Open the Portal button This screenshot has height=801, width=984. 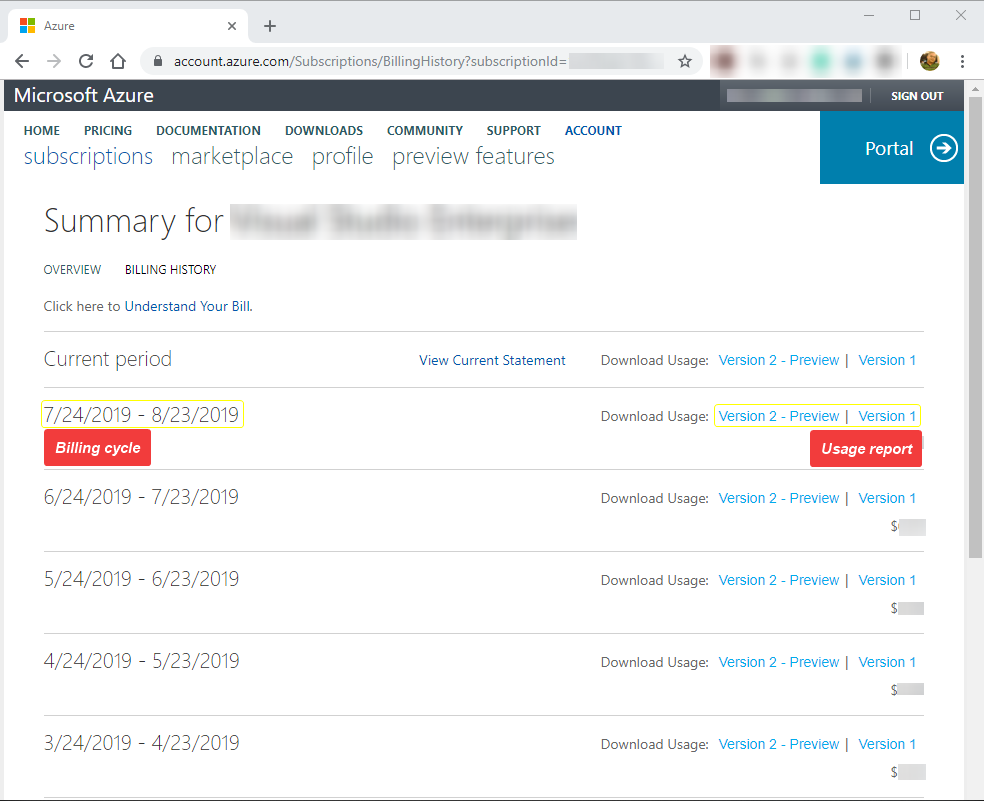point(892,148)
